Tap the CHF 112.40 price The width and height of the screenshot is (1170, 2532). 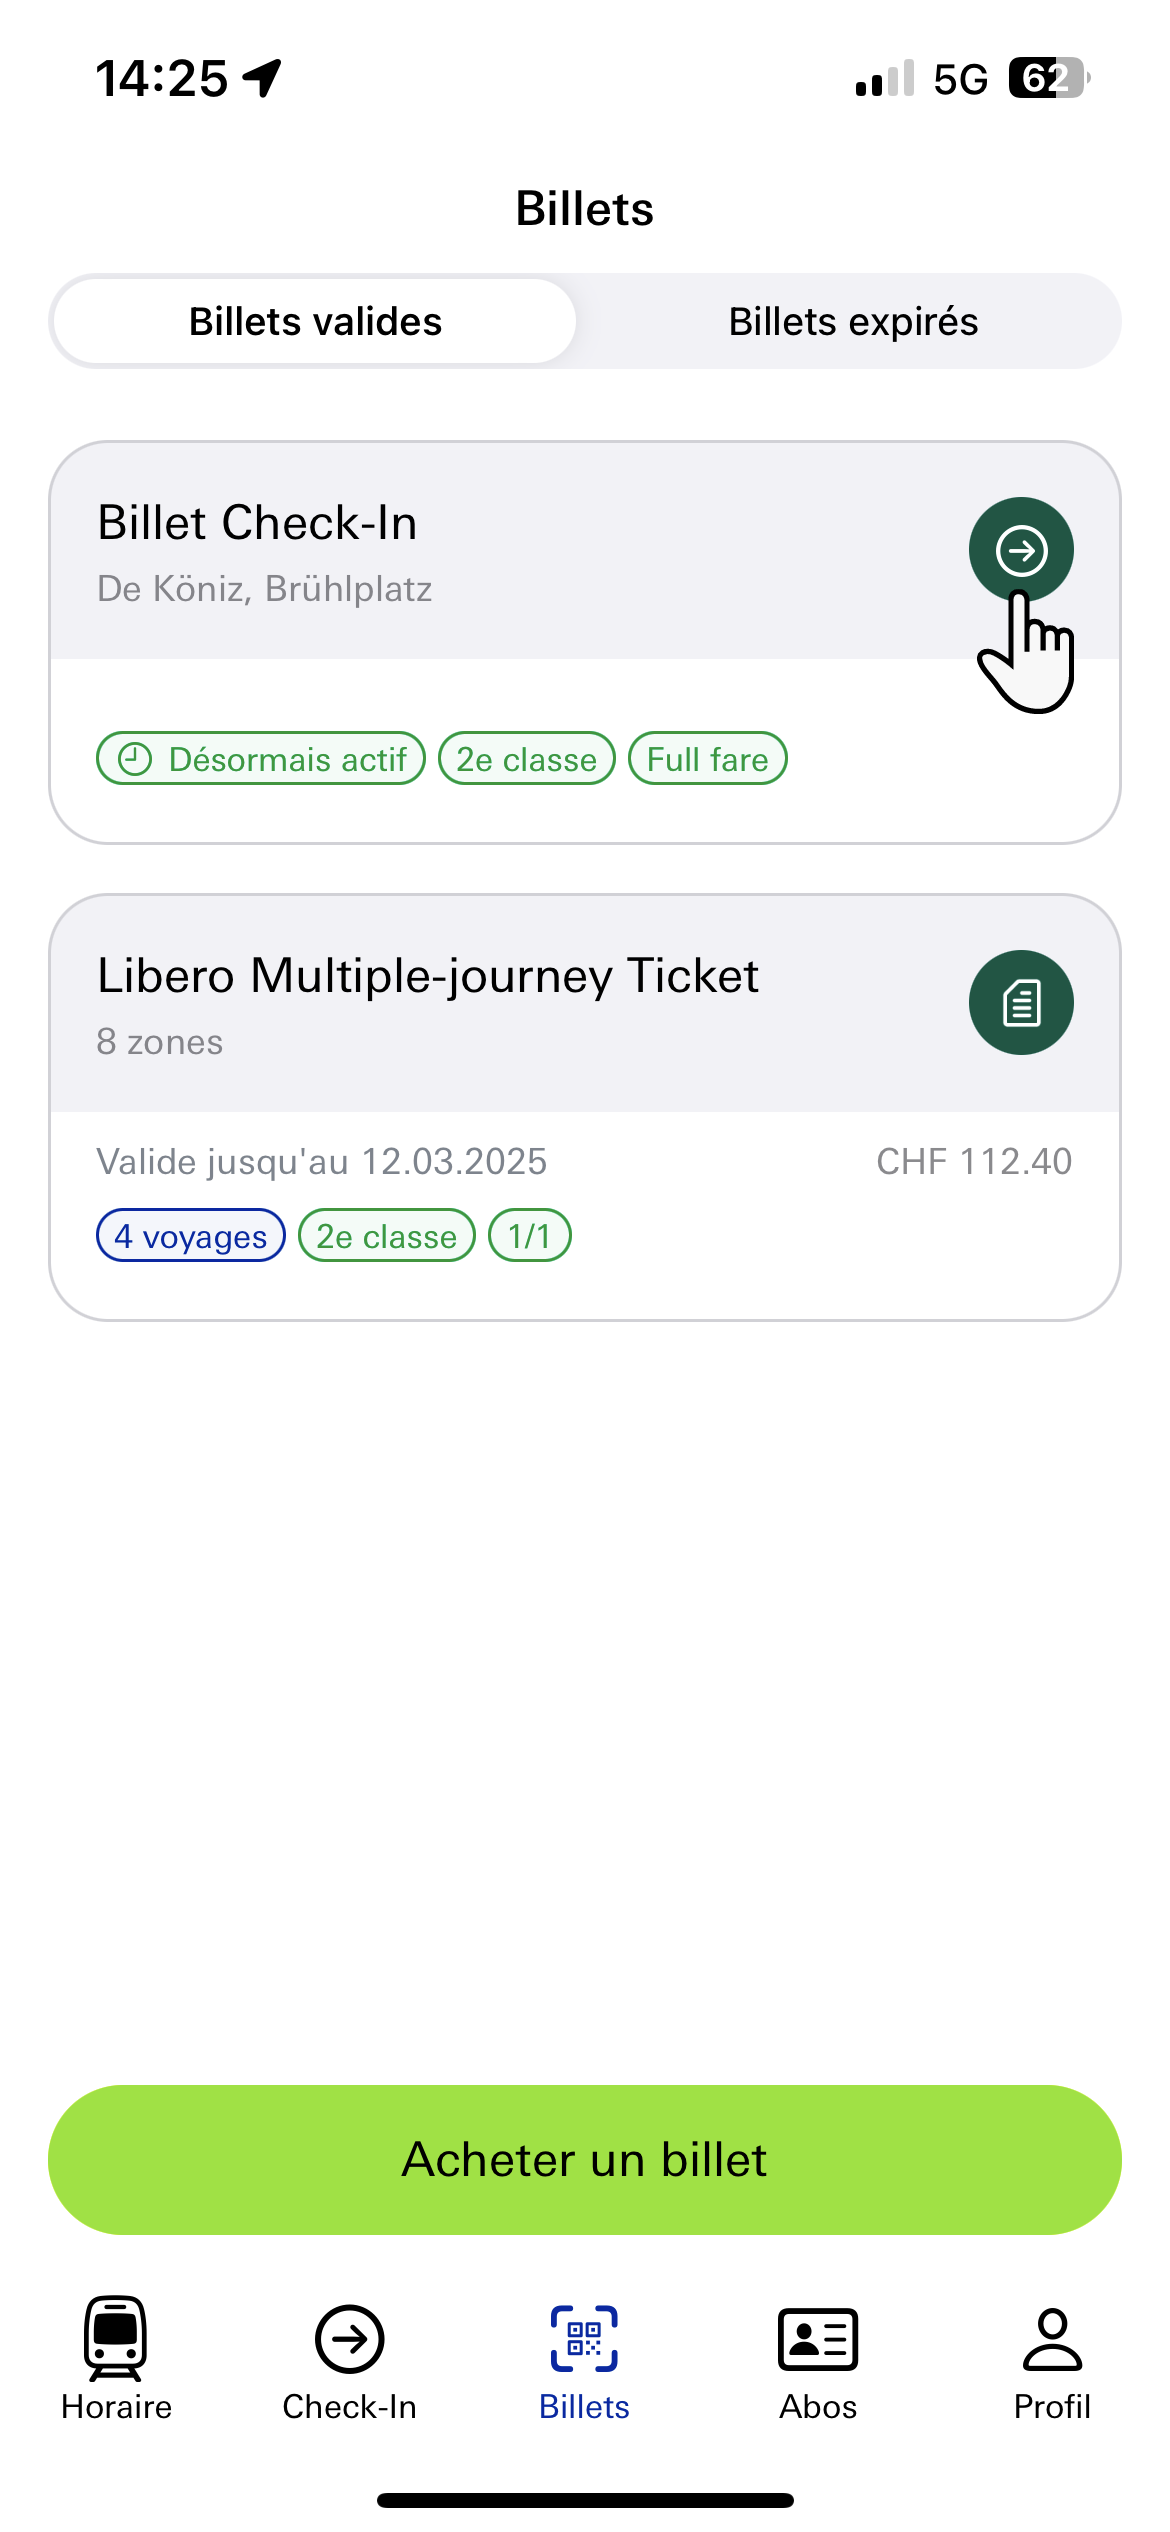(x=974, y=1162)
